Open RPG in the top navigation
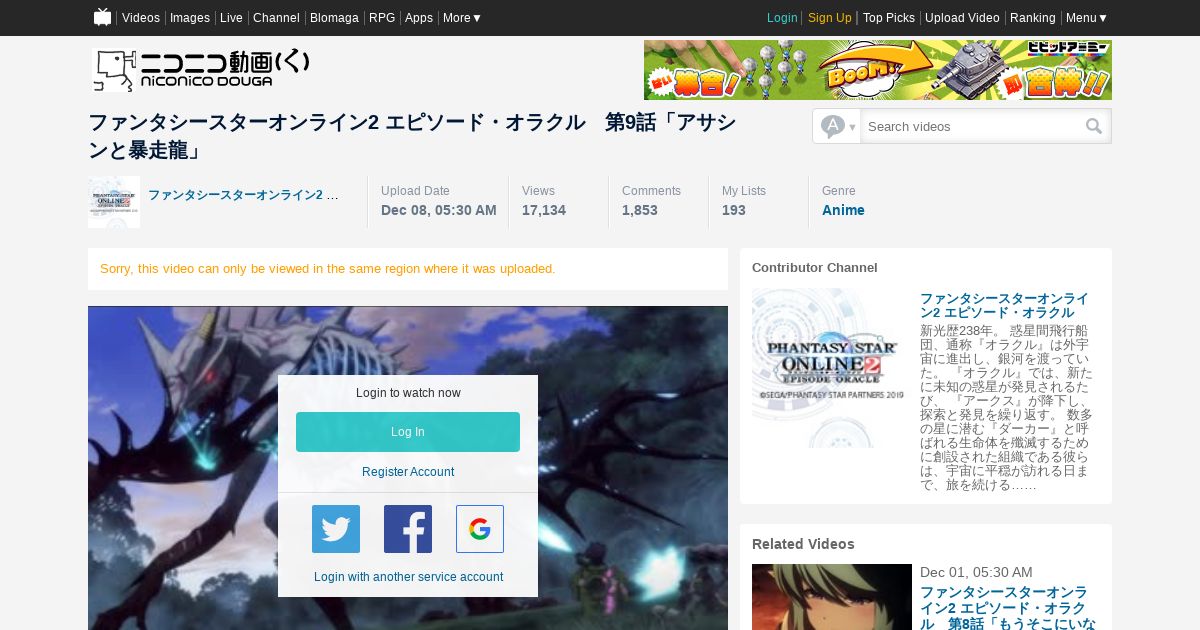Viewport: 1200px width, 630px height. click(382, 18)
